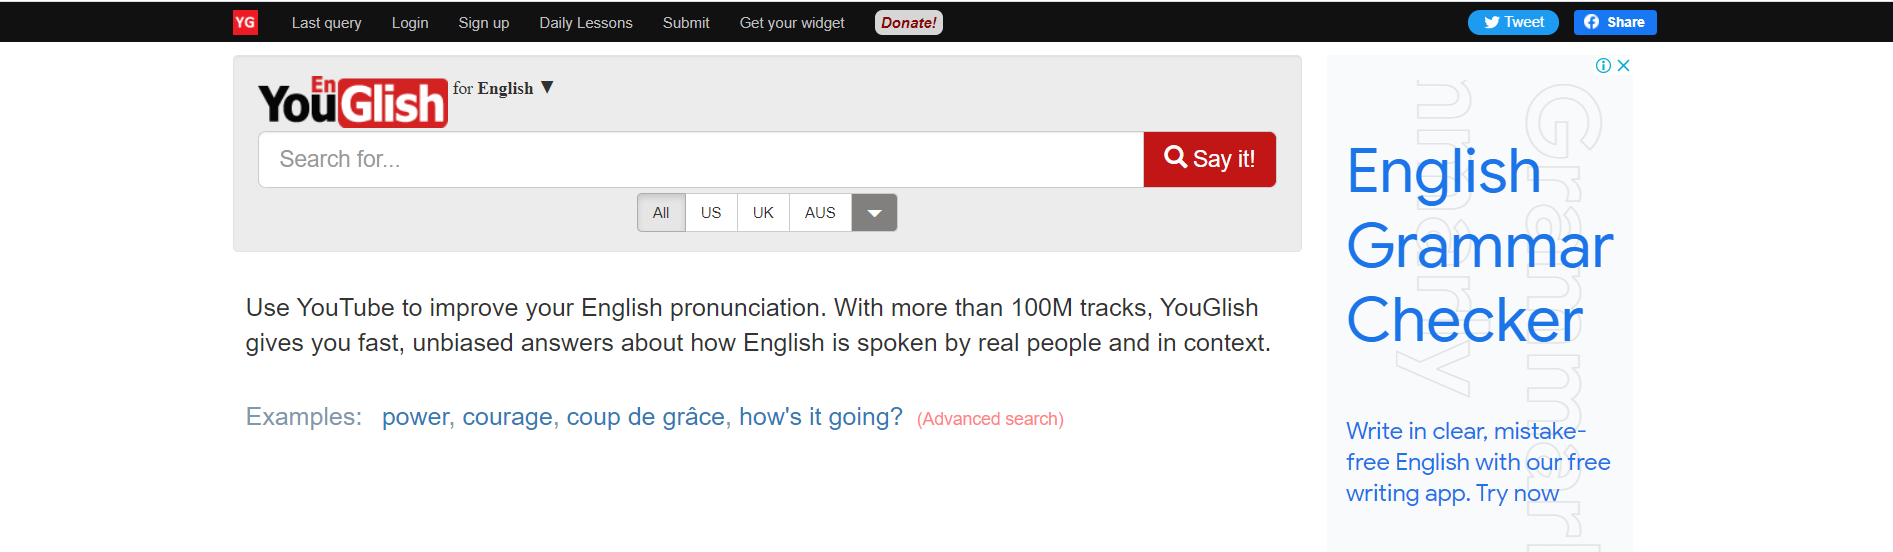Close the English Grammar Checker ad
The width and height of the screenshot is (1893, 552).
coord(1623,65)
